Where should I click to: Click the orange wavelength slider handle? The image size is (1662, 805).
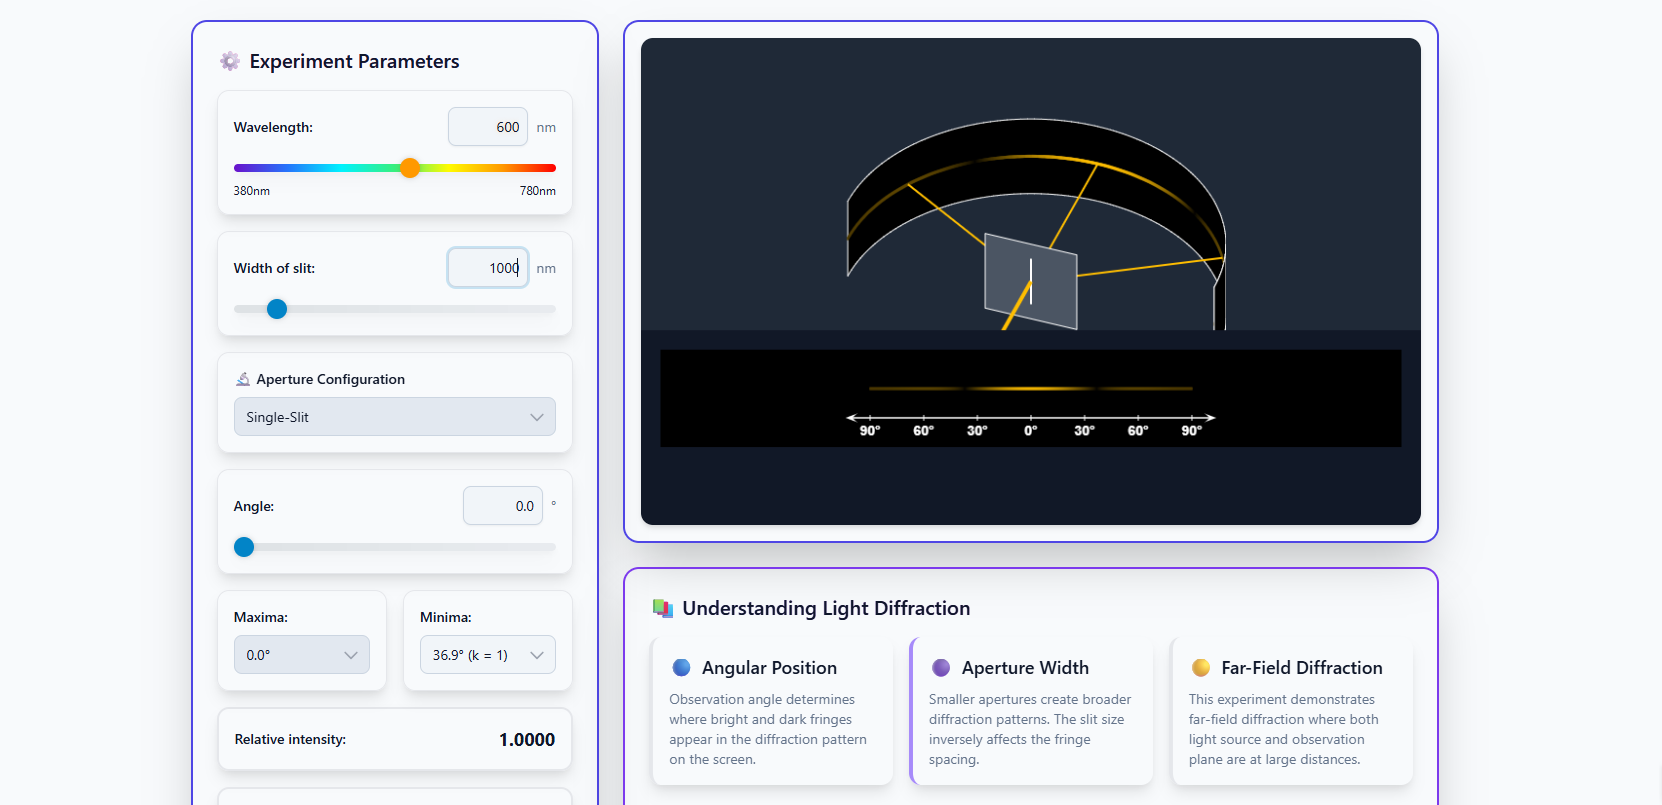click(410, 168)
